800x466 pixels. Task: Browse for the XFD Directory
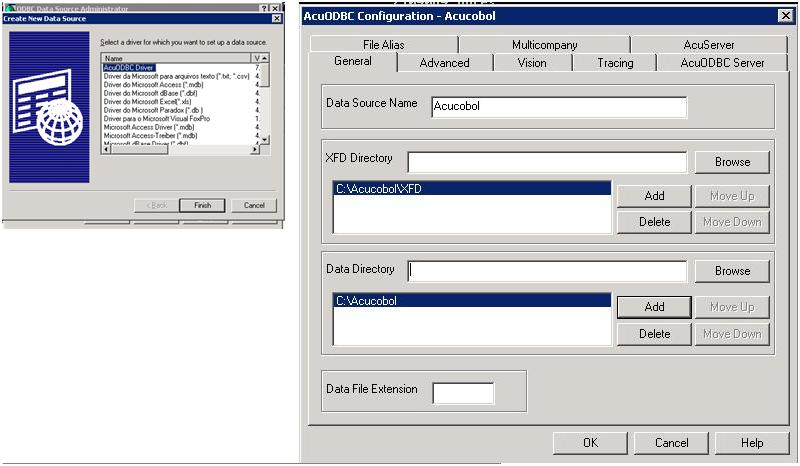pos(732,162)
